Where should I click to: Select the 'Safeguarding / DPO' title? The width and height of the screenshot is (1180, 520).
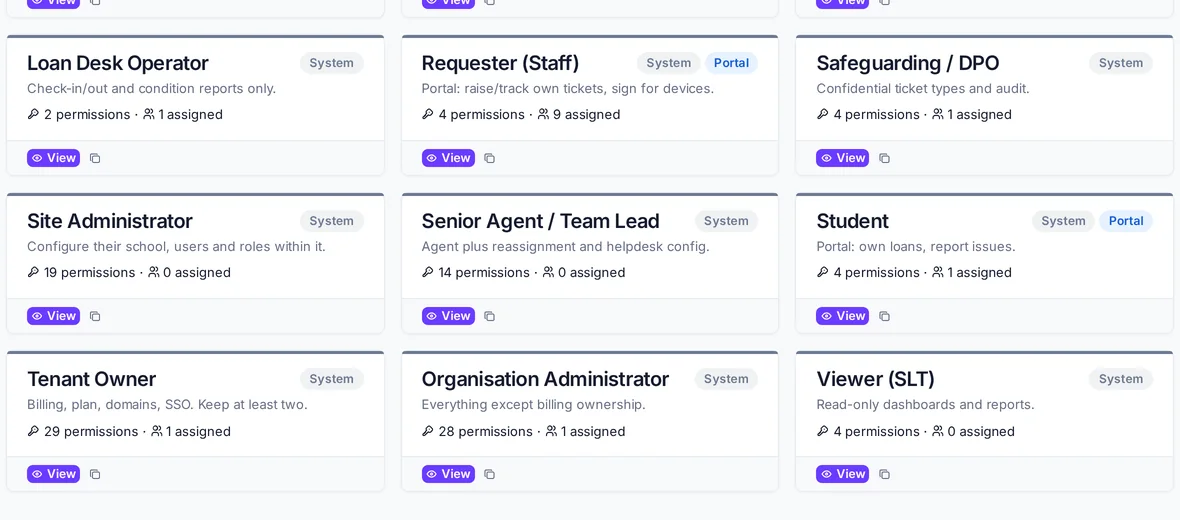tap(908, 63)
